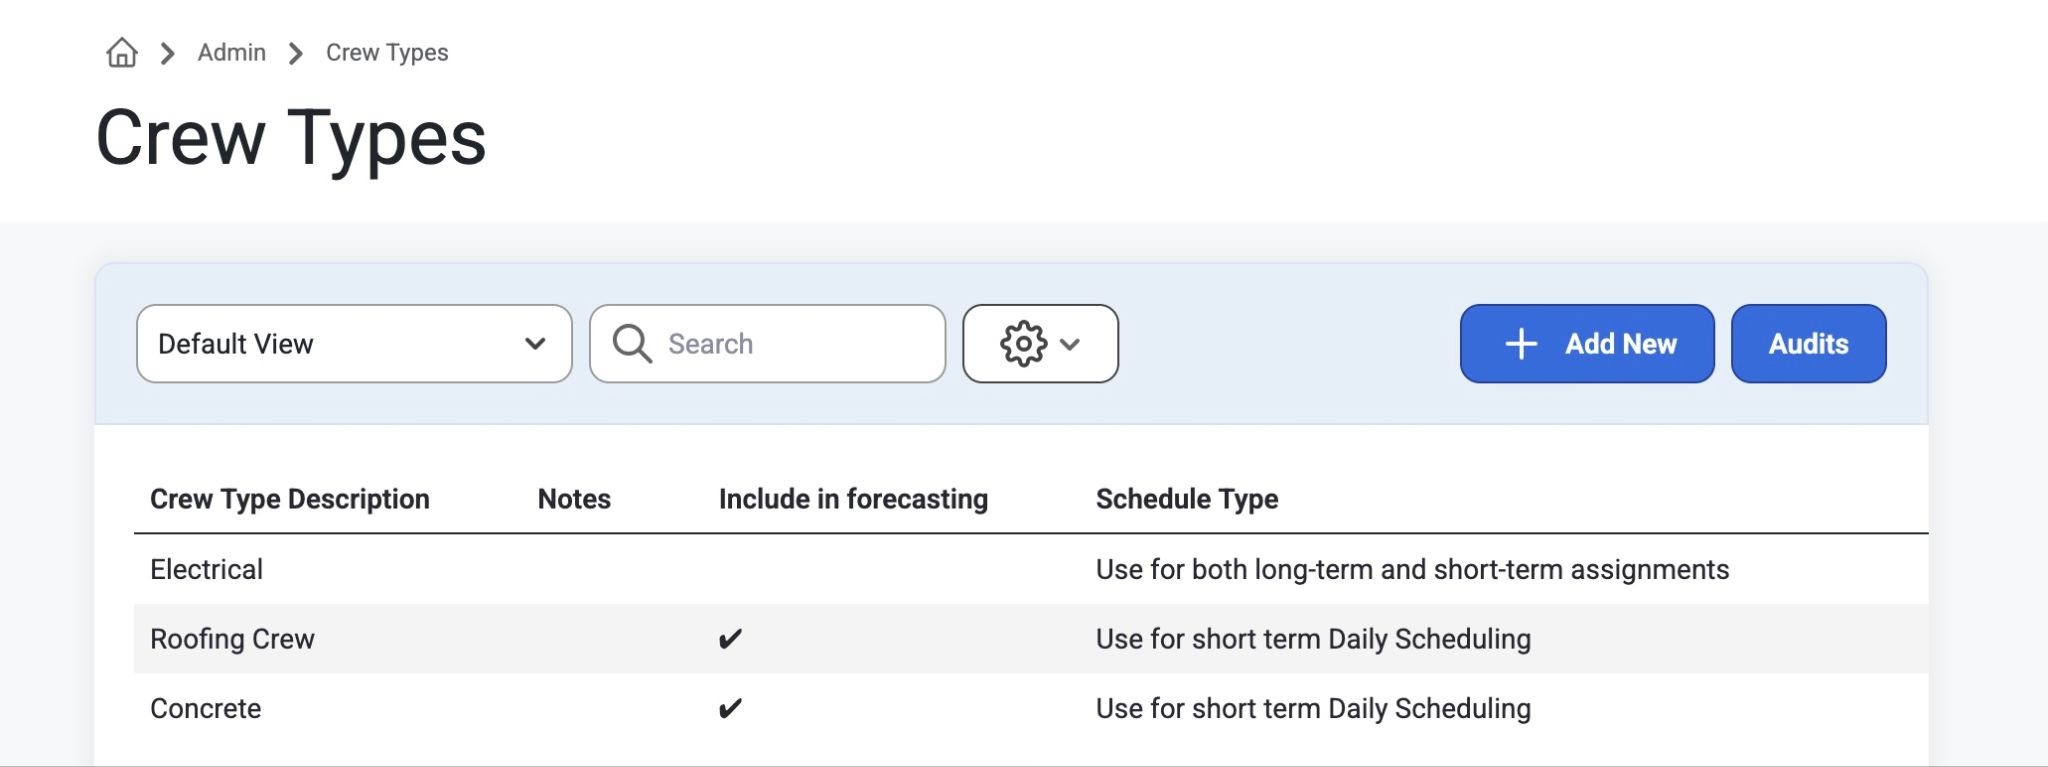Toggle Roofing Crew forecasting checkmark
The height and width of the screenshot is (767, 2048).
730,639
